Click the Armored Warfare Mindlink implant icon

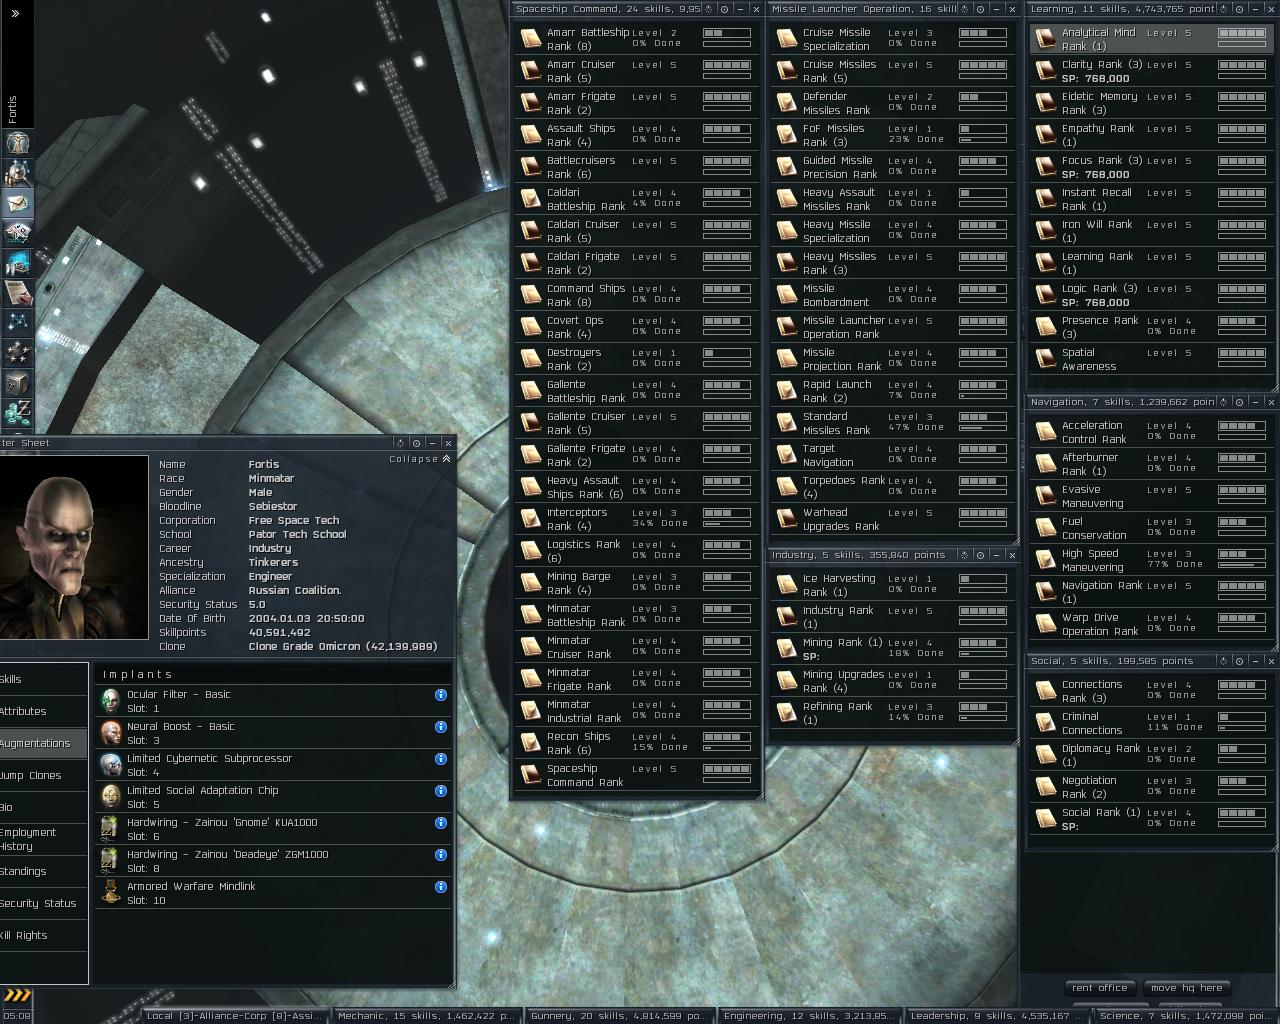coord(110,893)
